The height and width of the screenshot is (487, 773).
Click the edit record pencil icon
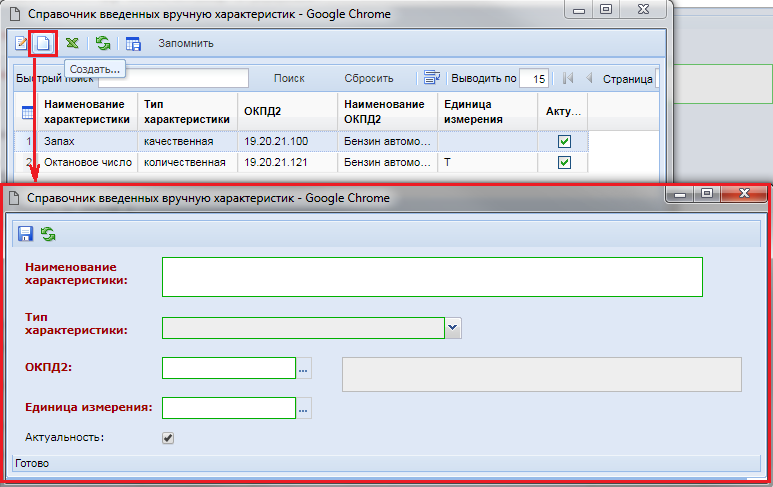click(x=21, y=44)
